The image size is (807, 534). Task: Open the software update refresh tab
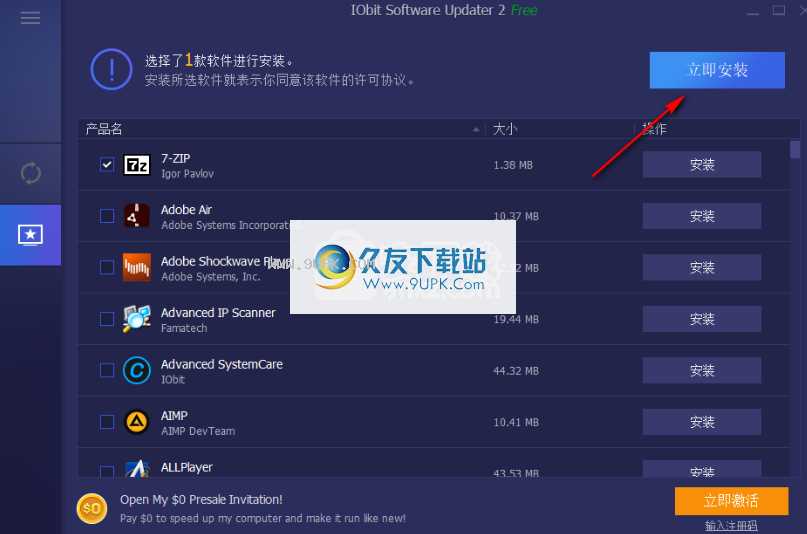[30, 173]
